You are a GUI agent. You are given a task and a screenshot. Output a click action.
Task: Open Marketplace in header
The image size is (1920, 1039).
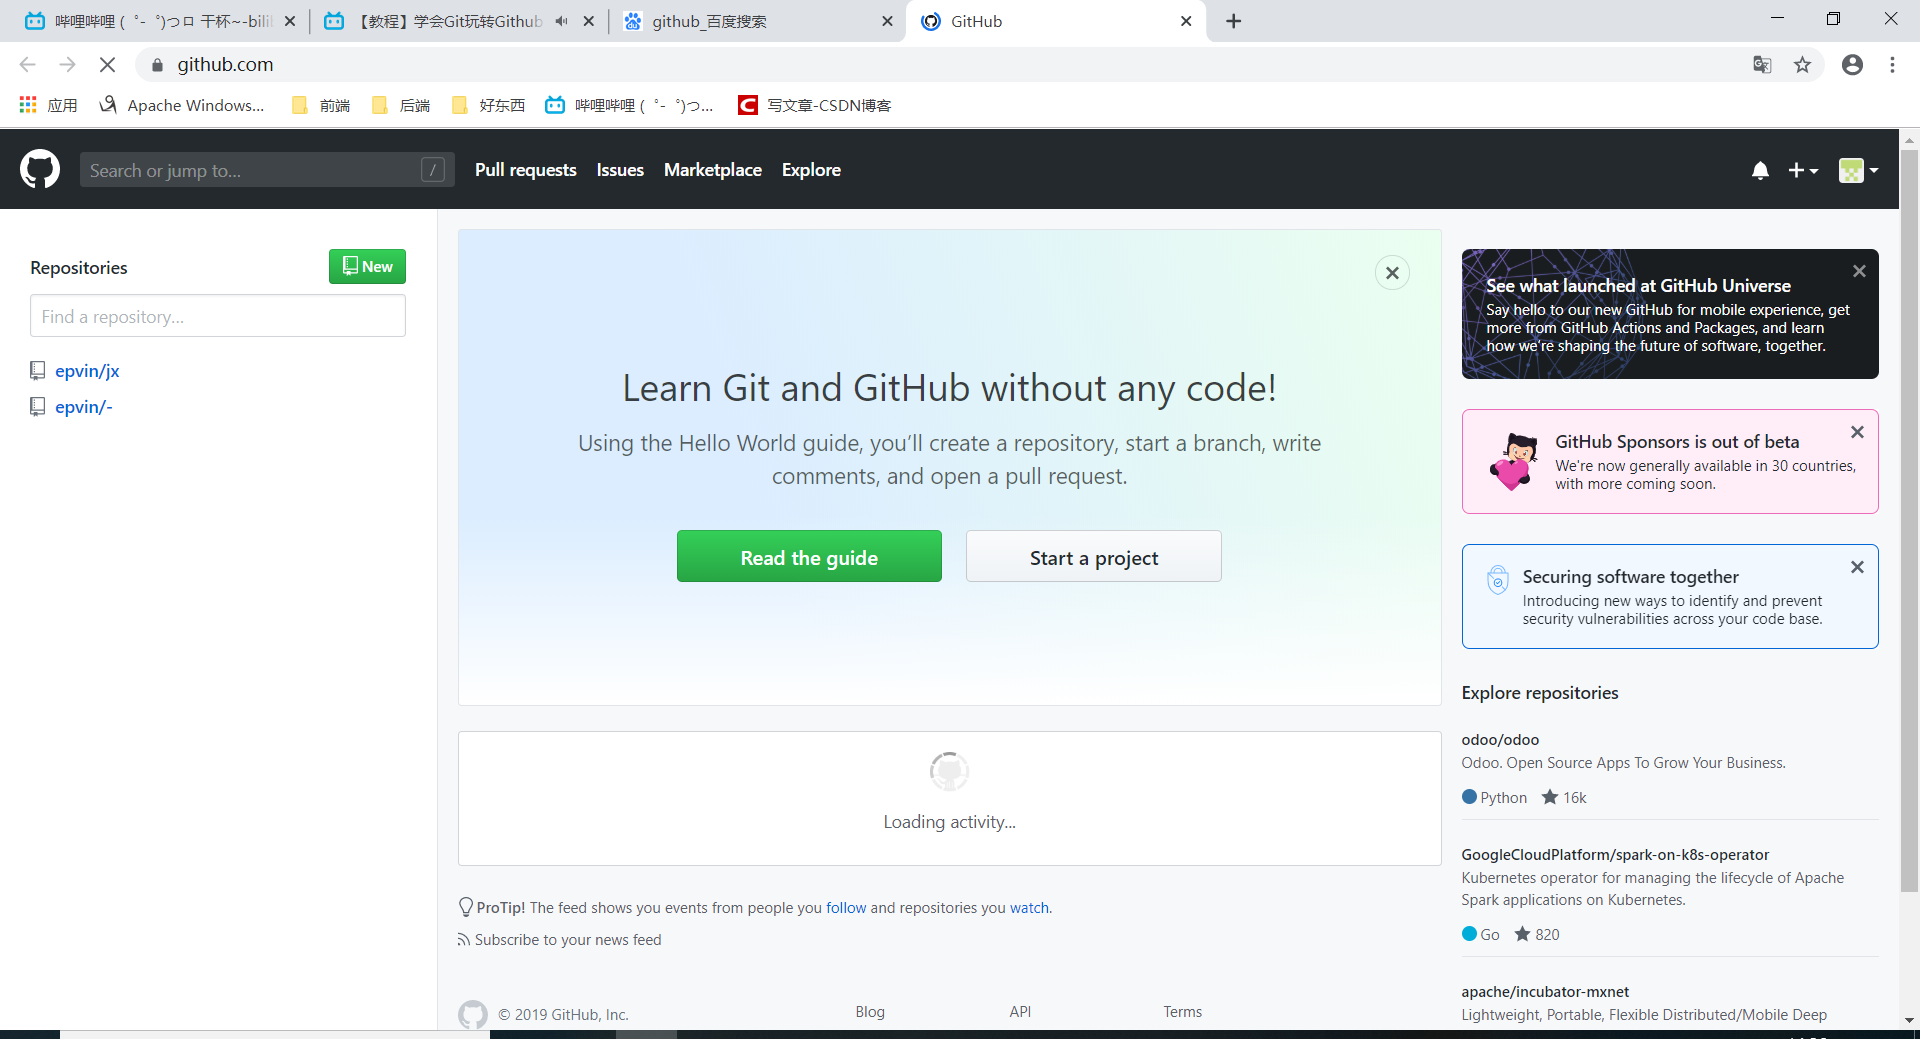(712, 170)
